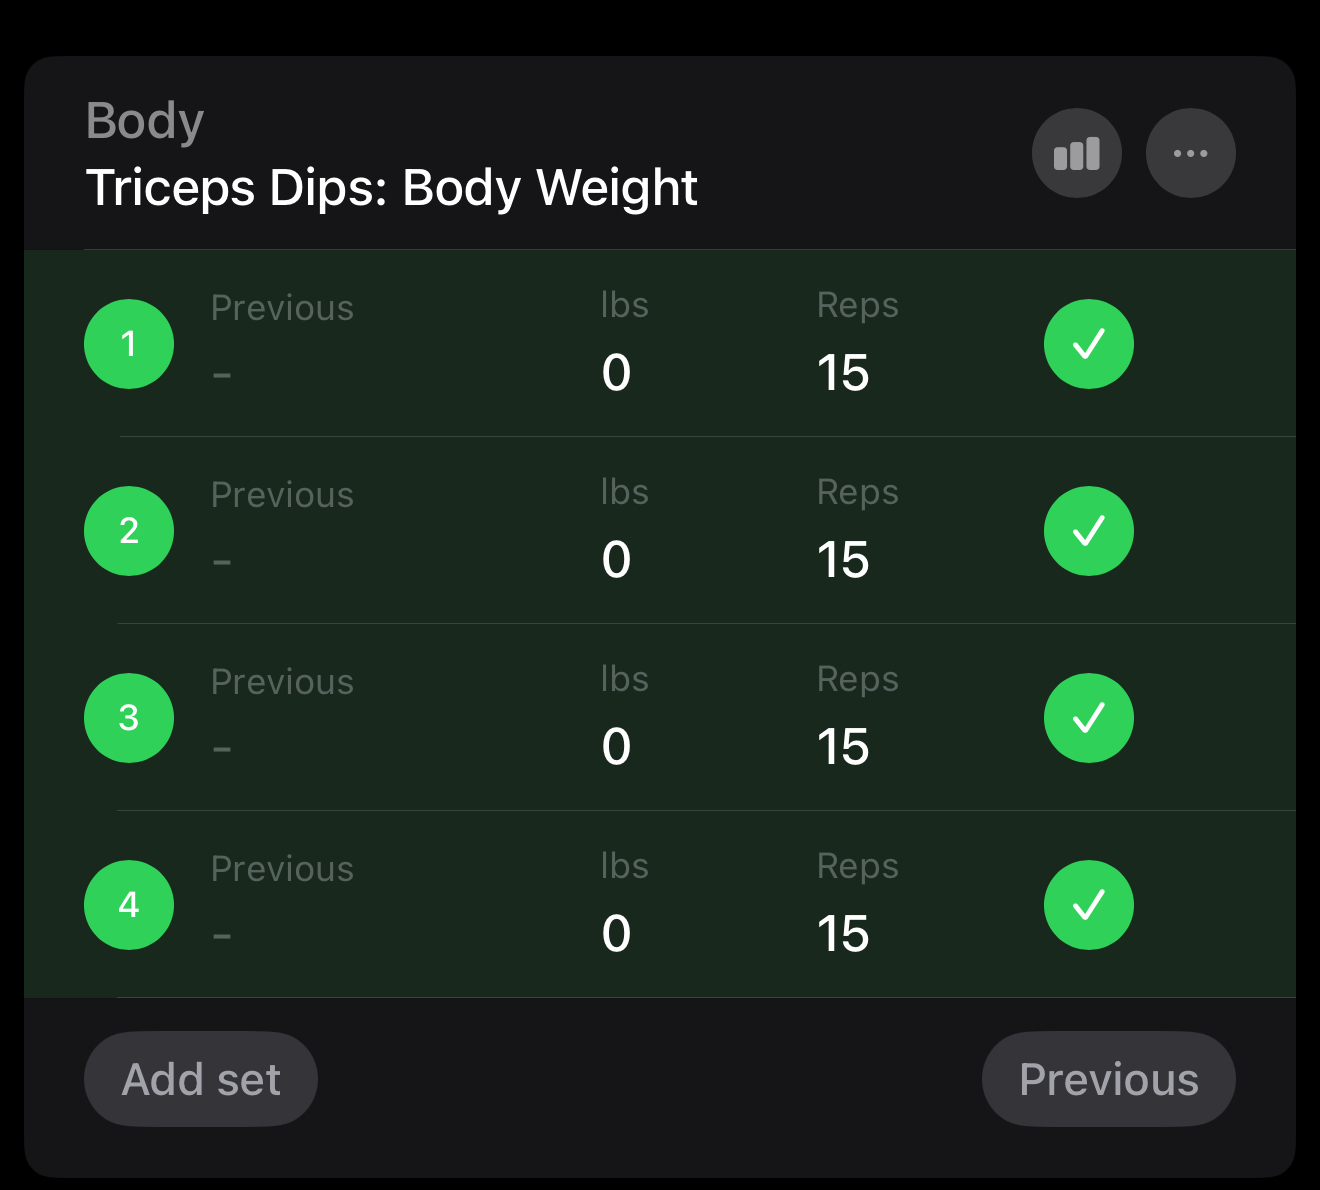This screenshot has width=1320, height=1190.
Task: Uncheck the completed checkmark for set 2
Action: click(1088, 531)
